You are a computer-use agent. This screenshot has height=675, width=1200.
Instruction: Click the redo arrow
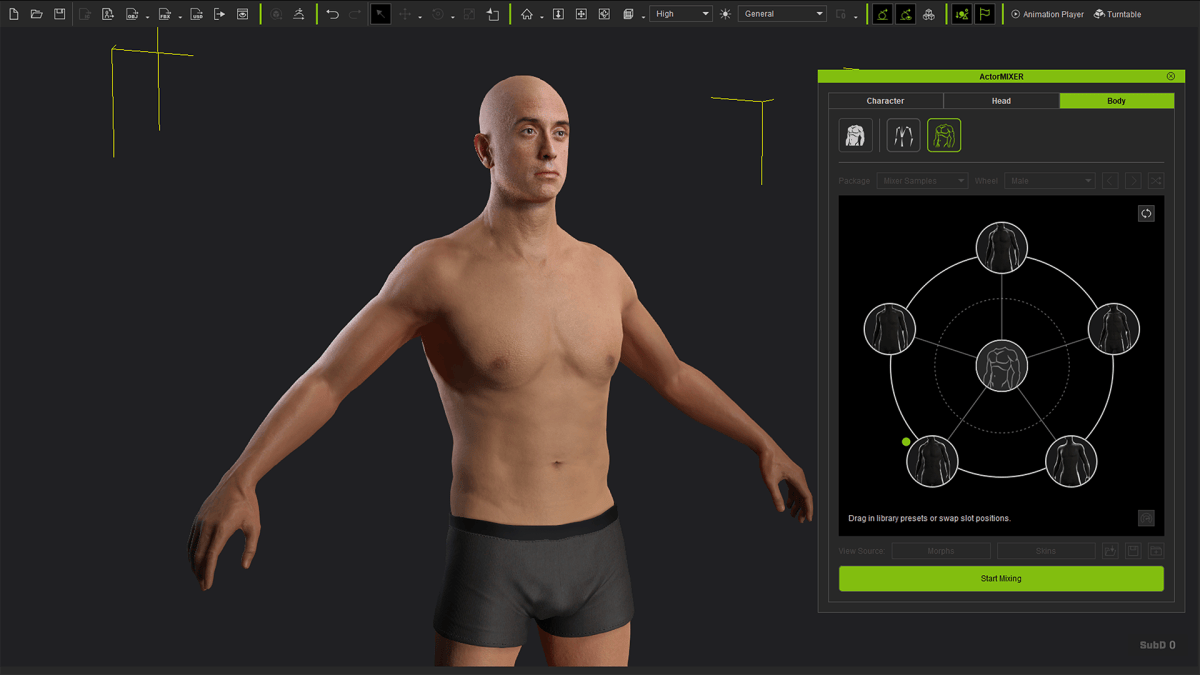click(x=355, y=14)
